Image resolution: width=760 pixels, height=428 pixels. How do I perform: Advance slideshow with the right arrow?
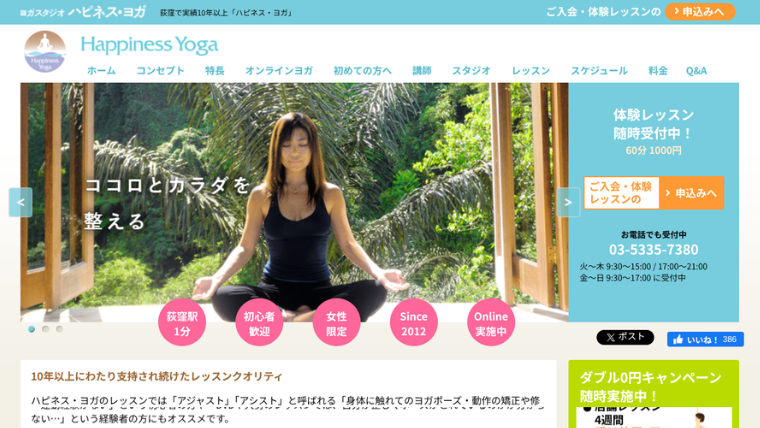tap(568, 202)
